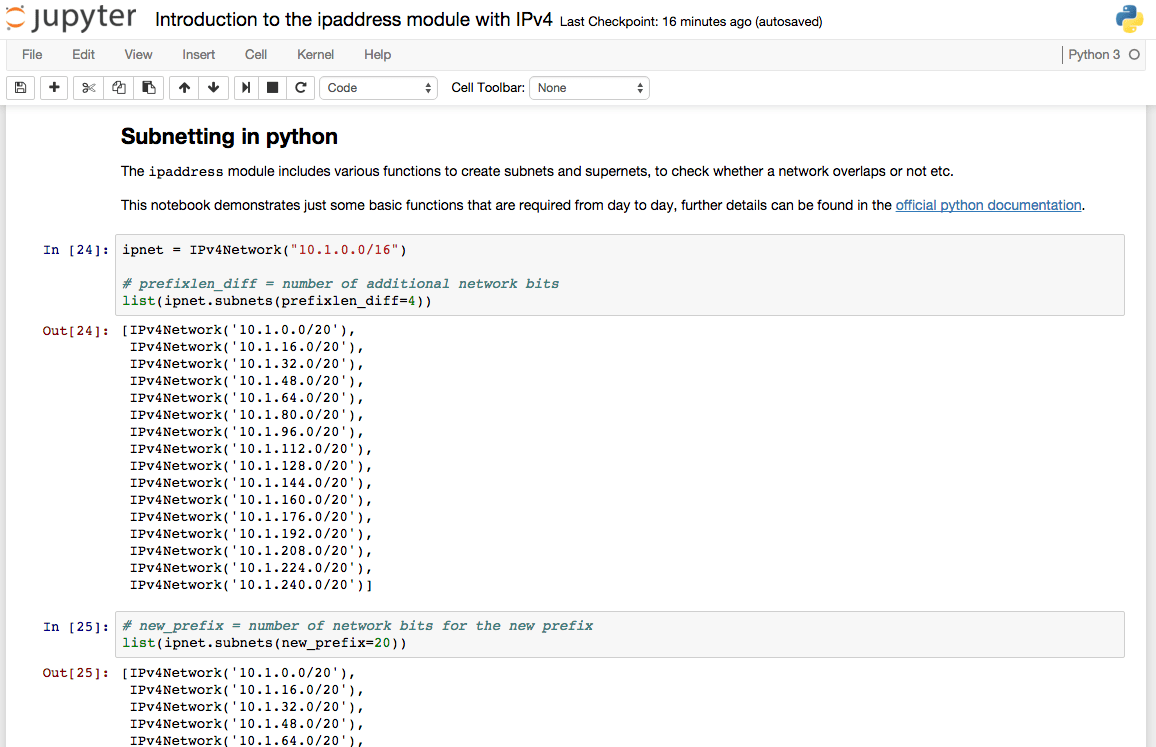Viewport: 1156px width, 747px height.
Task: Save the notebook using the save icon
Action: click(x=20, y=87)
